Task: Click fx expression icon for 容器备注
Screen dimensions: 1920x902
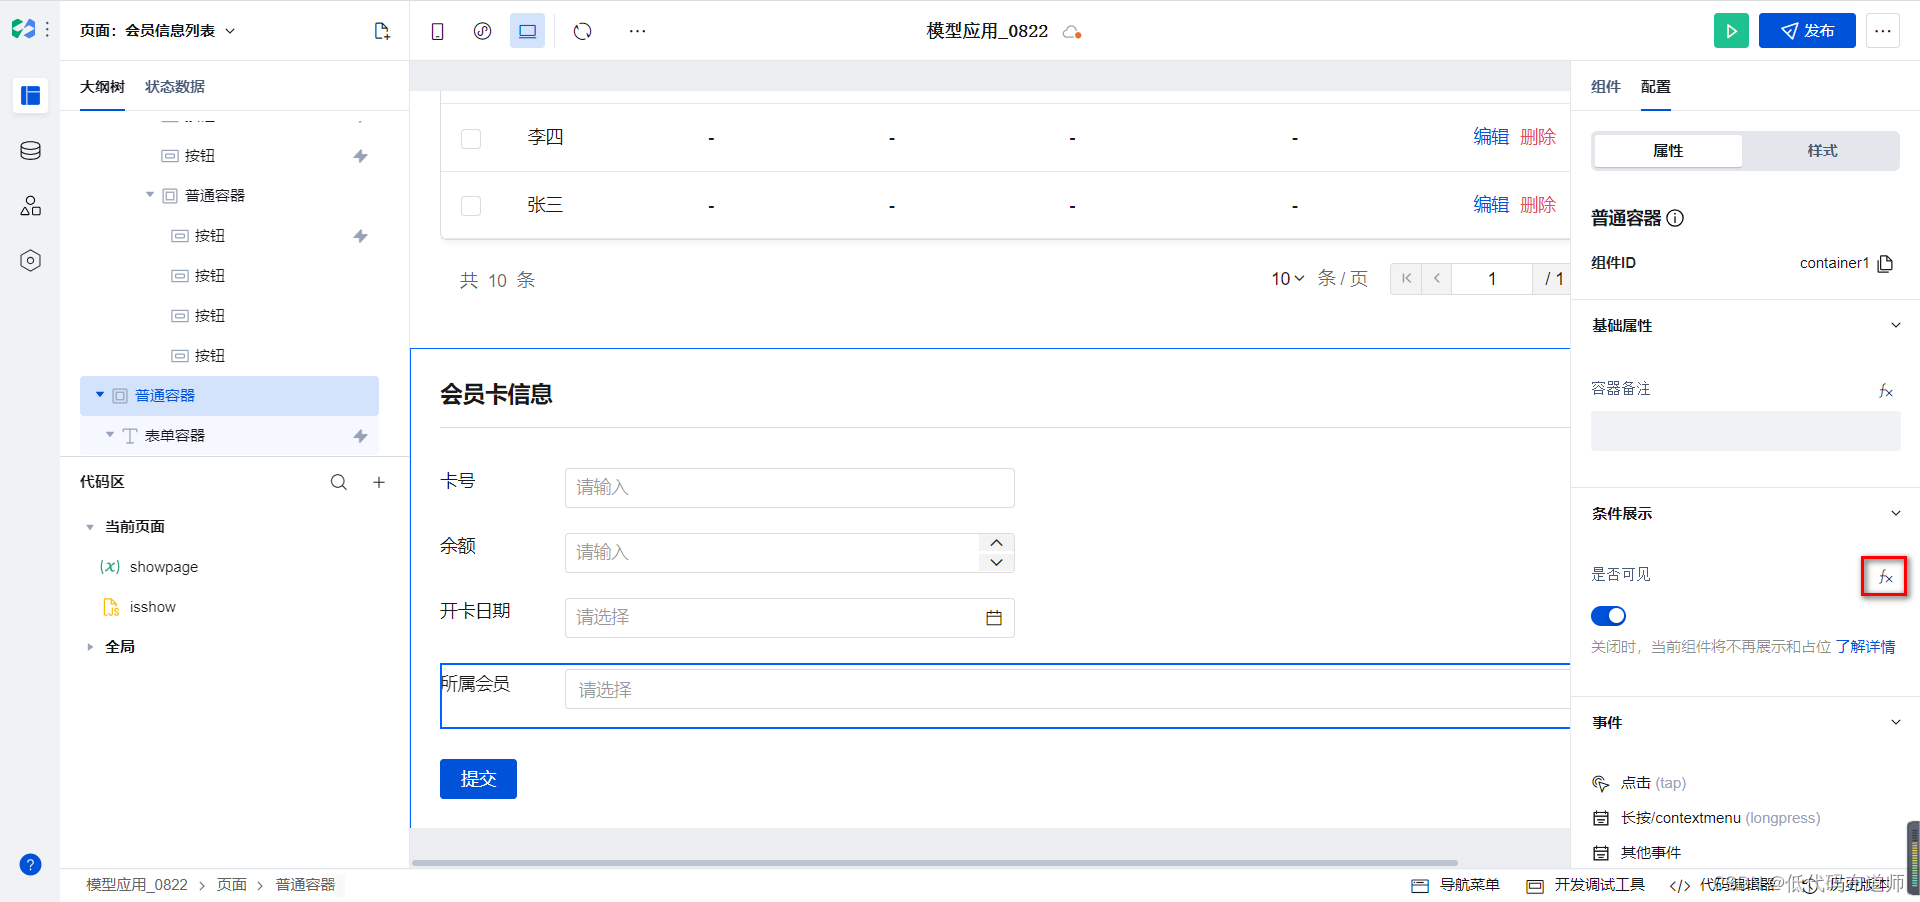Action: [1885, 391]
